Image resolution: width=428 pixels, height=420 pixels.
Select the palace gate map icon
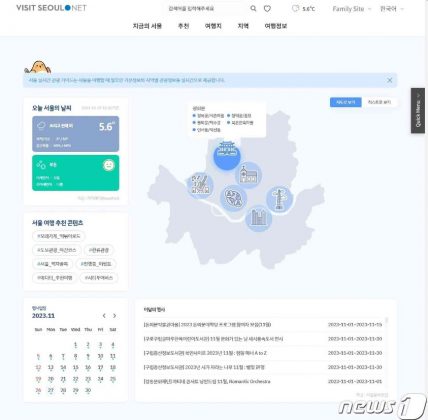(x=227, y=155)
